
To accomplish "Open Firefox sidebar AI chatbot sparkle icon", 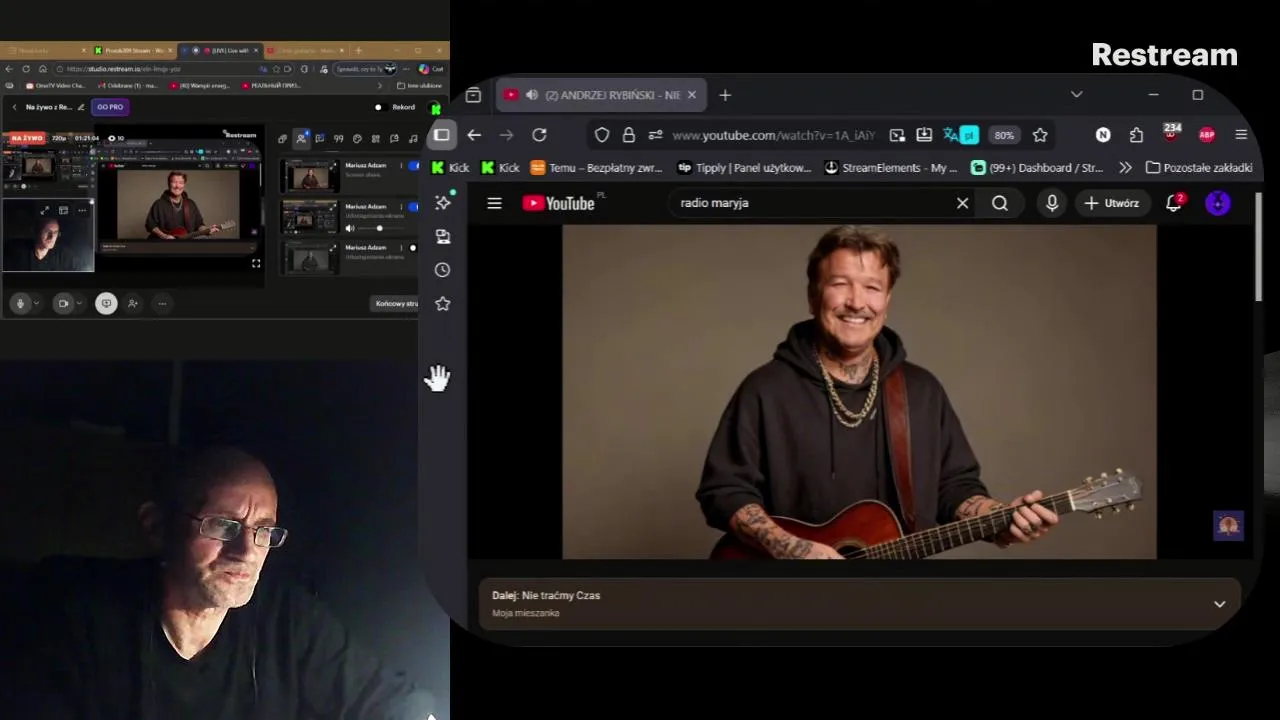I will pos(443,202).
